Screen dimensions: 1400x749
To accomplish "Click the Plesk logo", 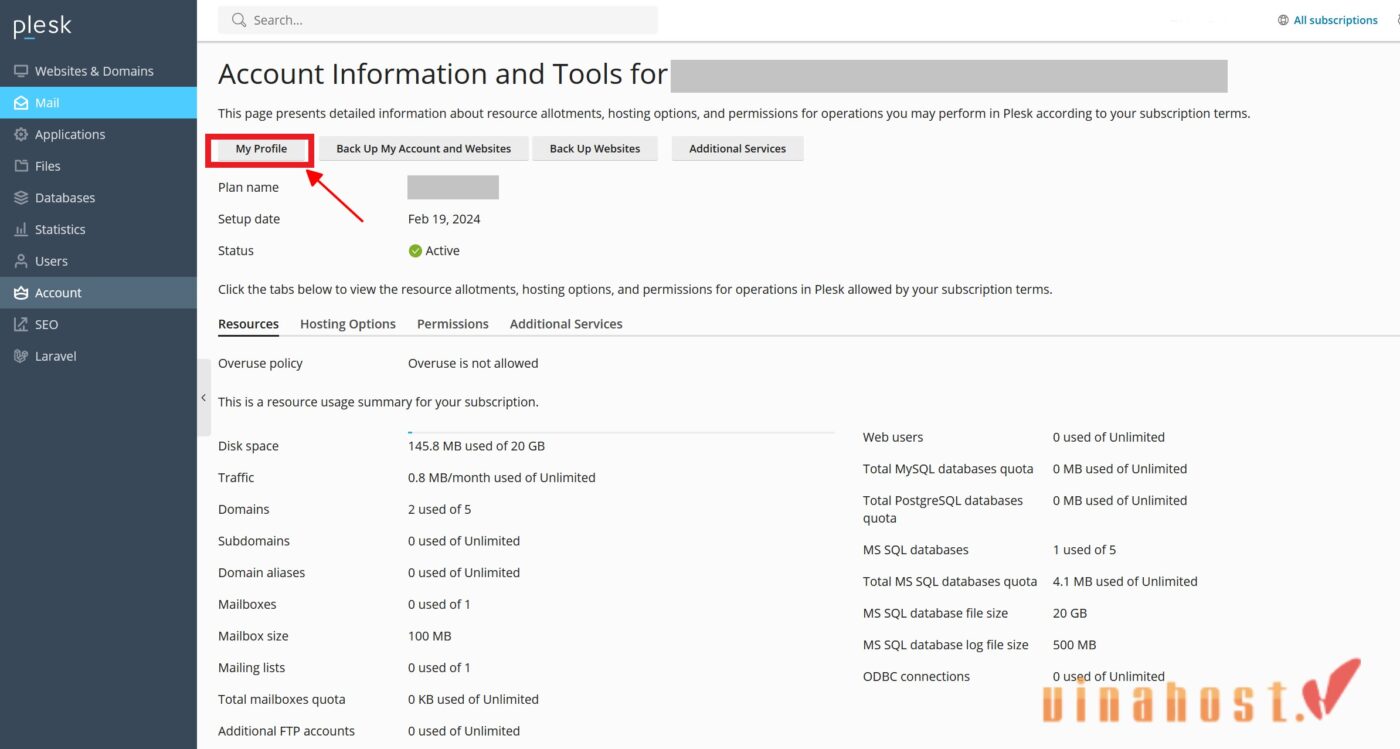I will point(42,27).
